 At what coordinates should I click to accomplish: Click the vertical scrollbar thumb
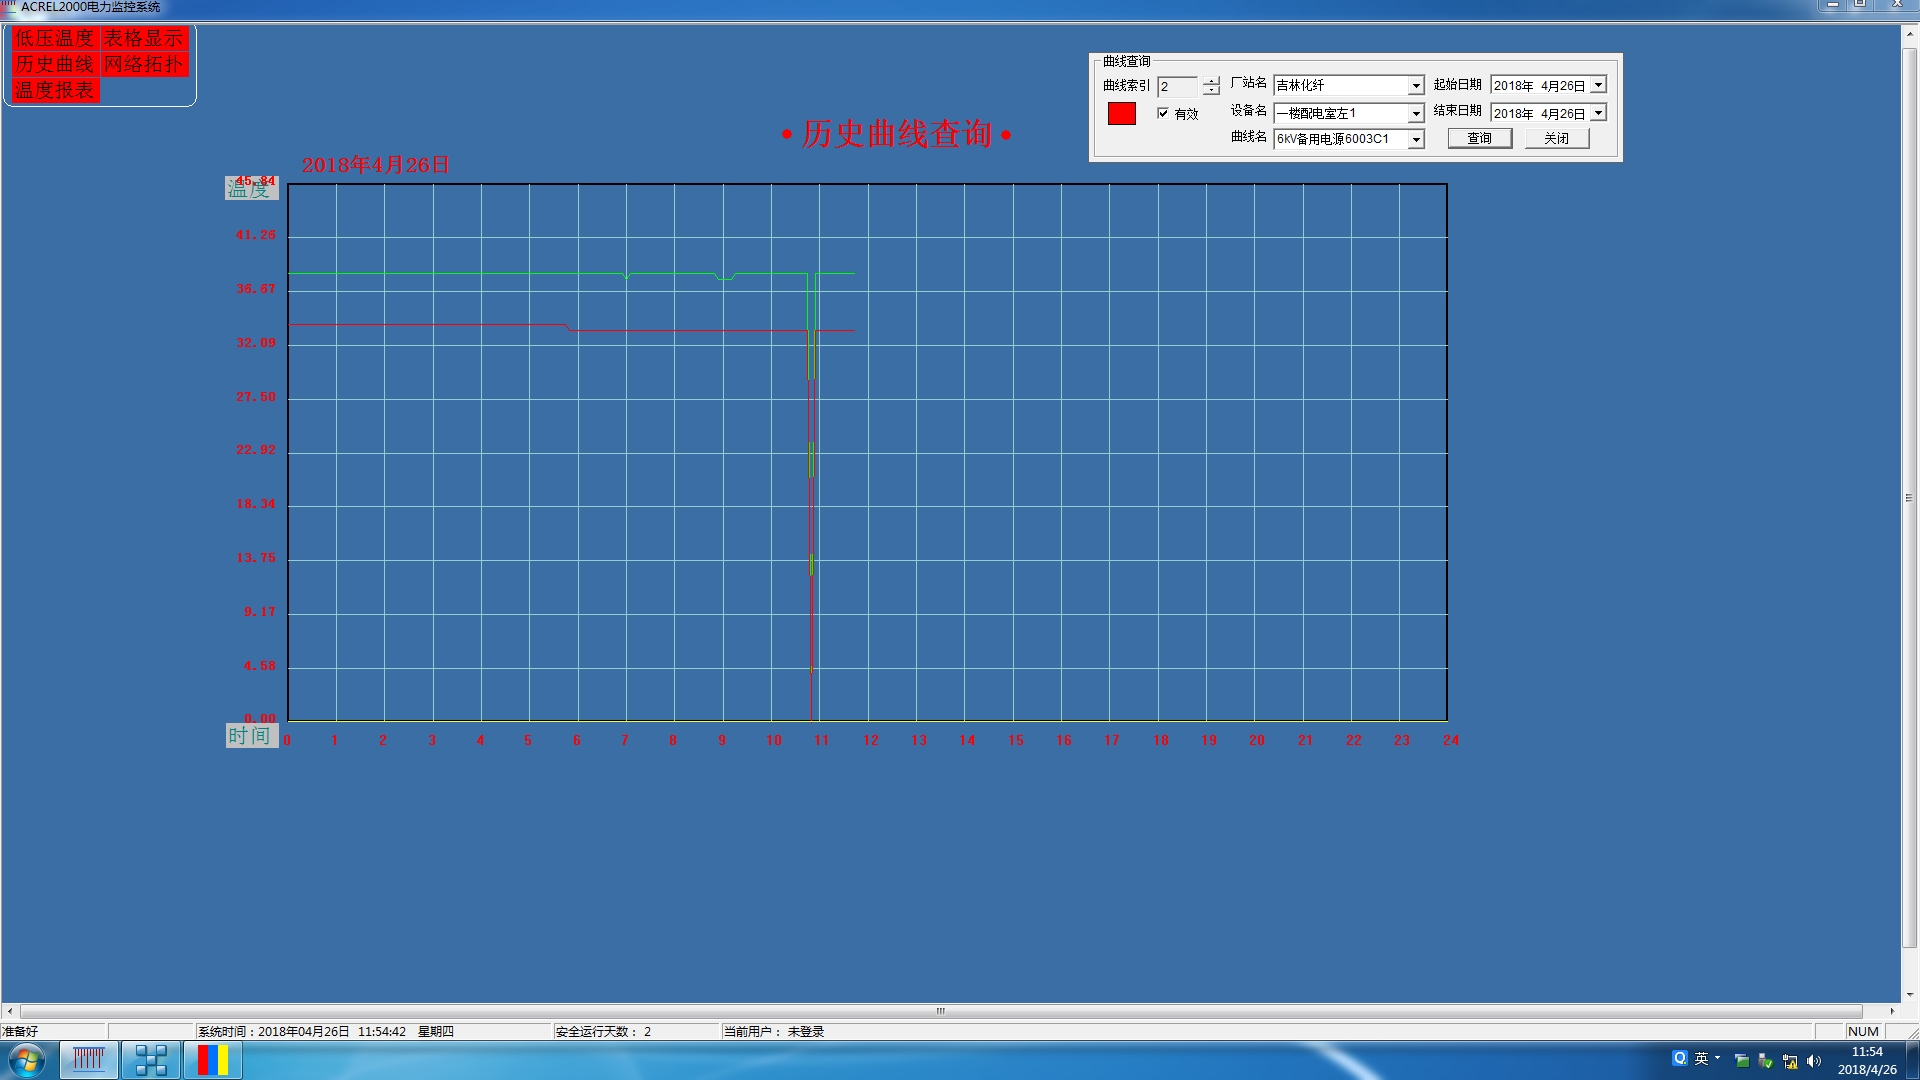(x=1910, y=497)
